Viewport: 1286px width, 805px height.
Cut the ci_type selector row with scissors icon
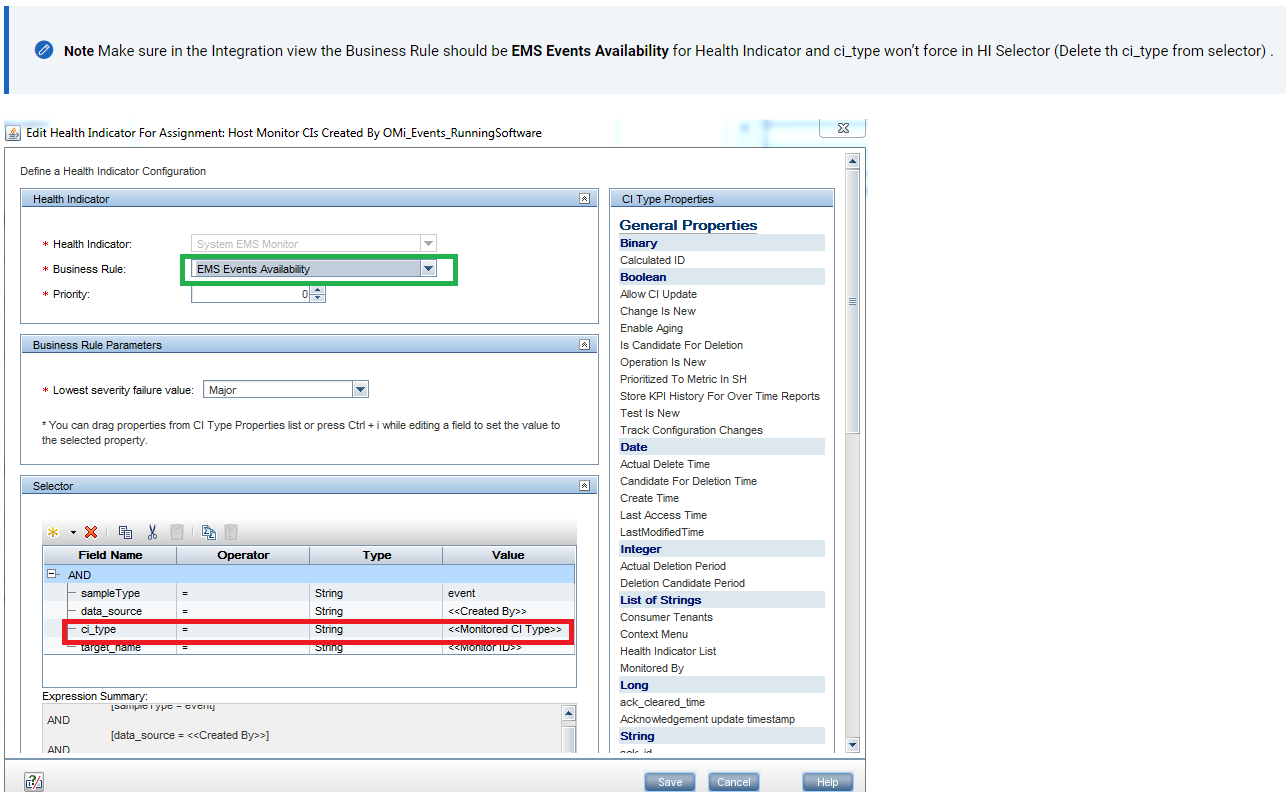(x=152, y=532)
